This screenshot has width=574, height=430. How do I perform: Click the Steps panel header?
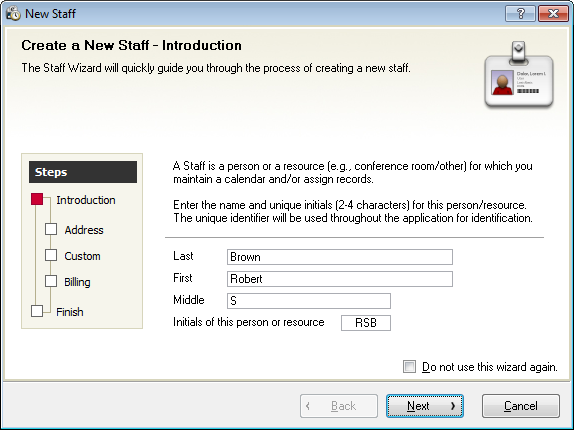click(x=83, y=172)
